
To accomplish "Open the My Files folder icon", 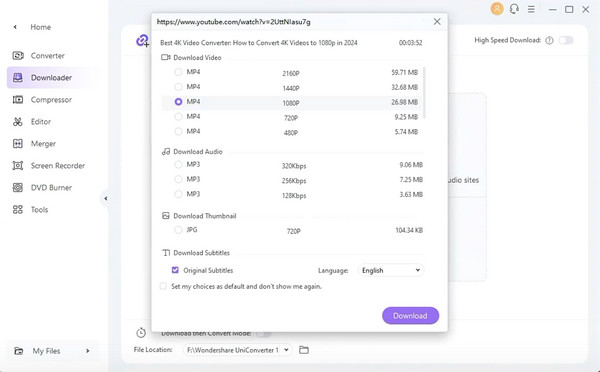I will pyautogui.click(x=18, y=351).
